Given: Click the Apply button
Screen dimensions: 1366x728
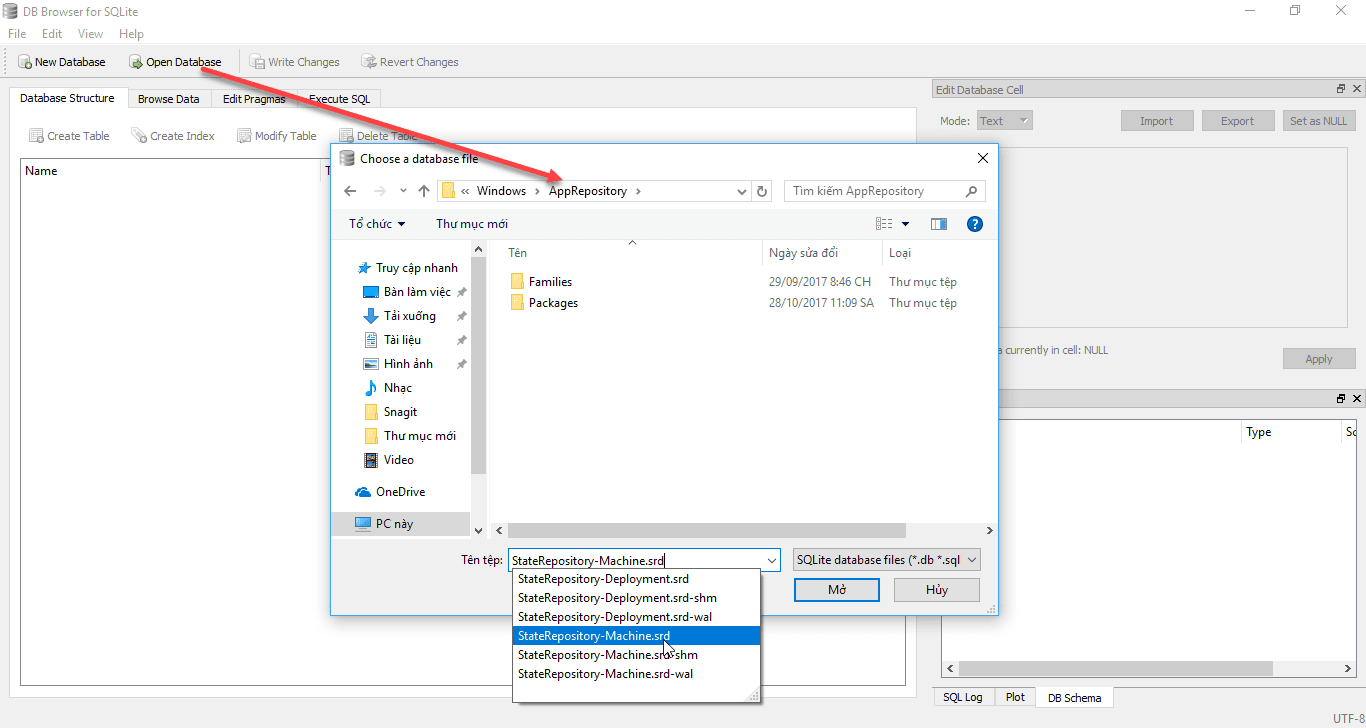Looking at the screenshot, I should pos(1319,359).
